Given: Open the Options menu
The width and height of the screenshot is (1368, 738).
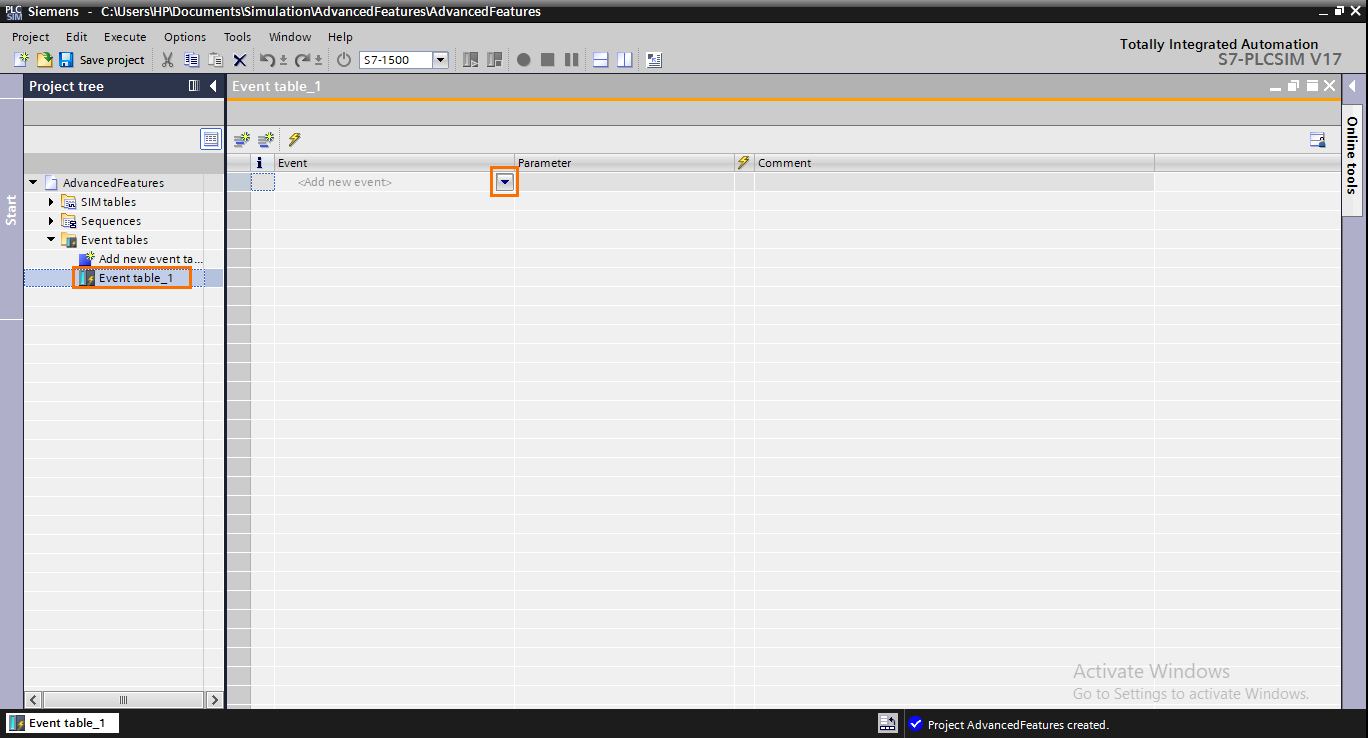Looking at the screenshot, I should [x=184, y=36].
